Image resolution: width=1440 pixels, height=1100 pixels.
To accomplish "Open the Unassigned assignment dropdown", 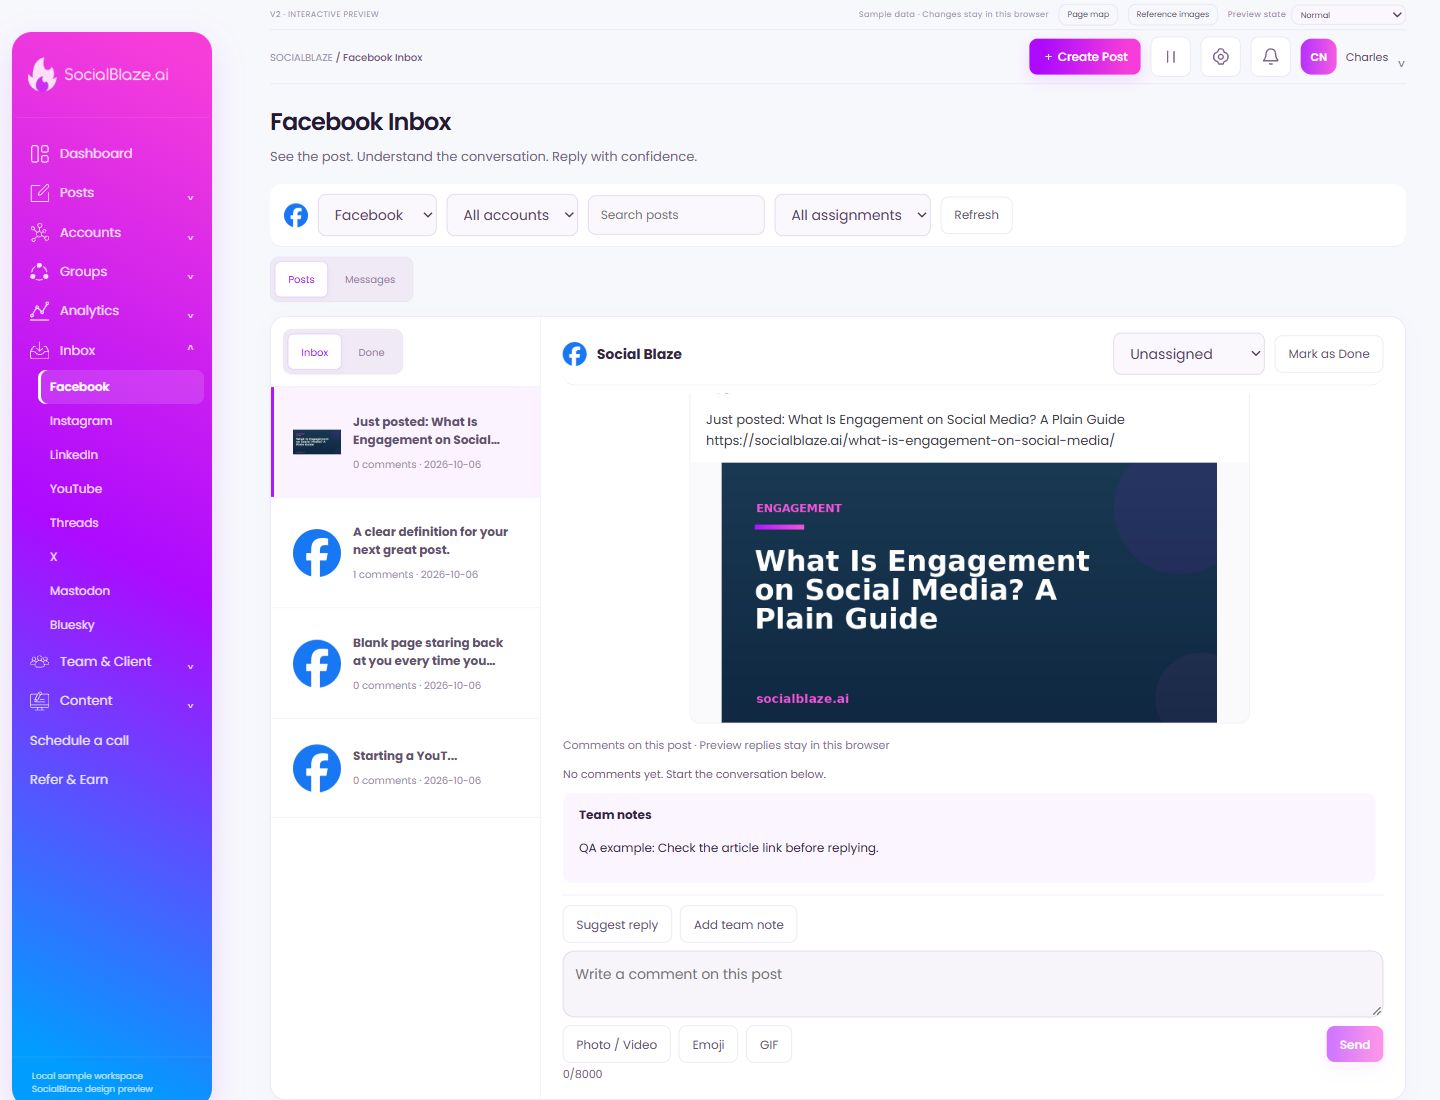I will coord(1189,354).
